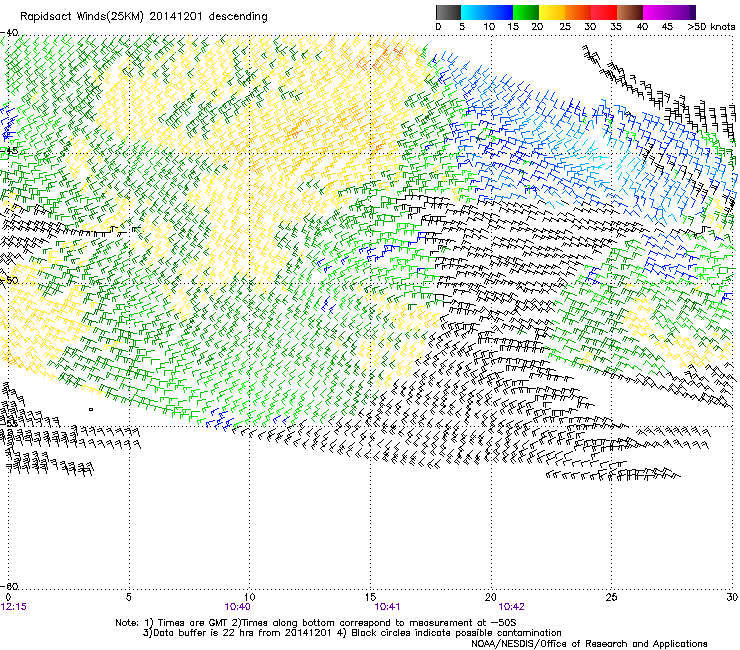The image size is (740, 650).
Task: Pick the blue 5–15 knots legend swatch
Action: pos(487,12)
